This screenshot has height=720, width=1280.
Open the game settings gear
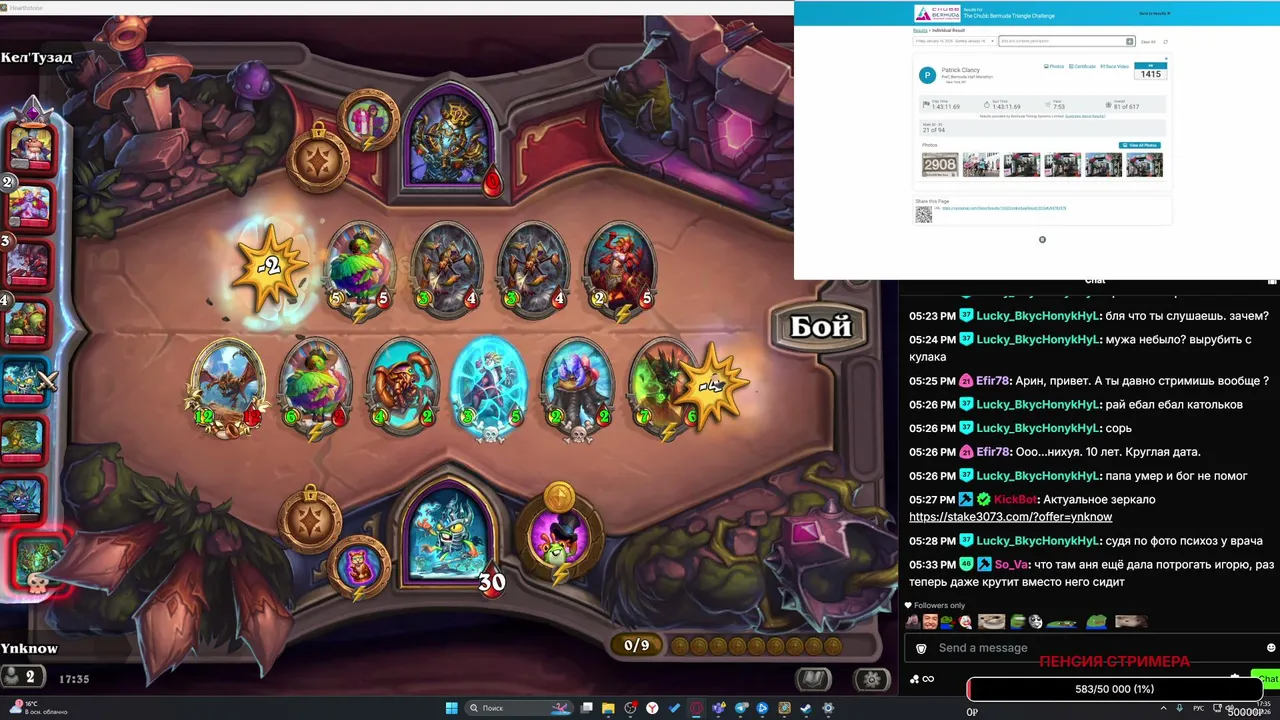click(x=872, y=679)
